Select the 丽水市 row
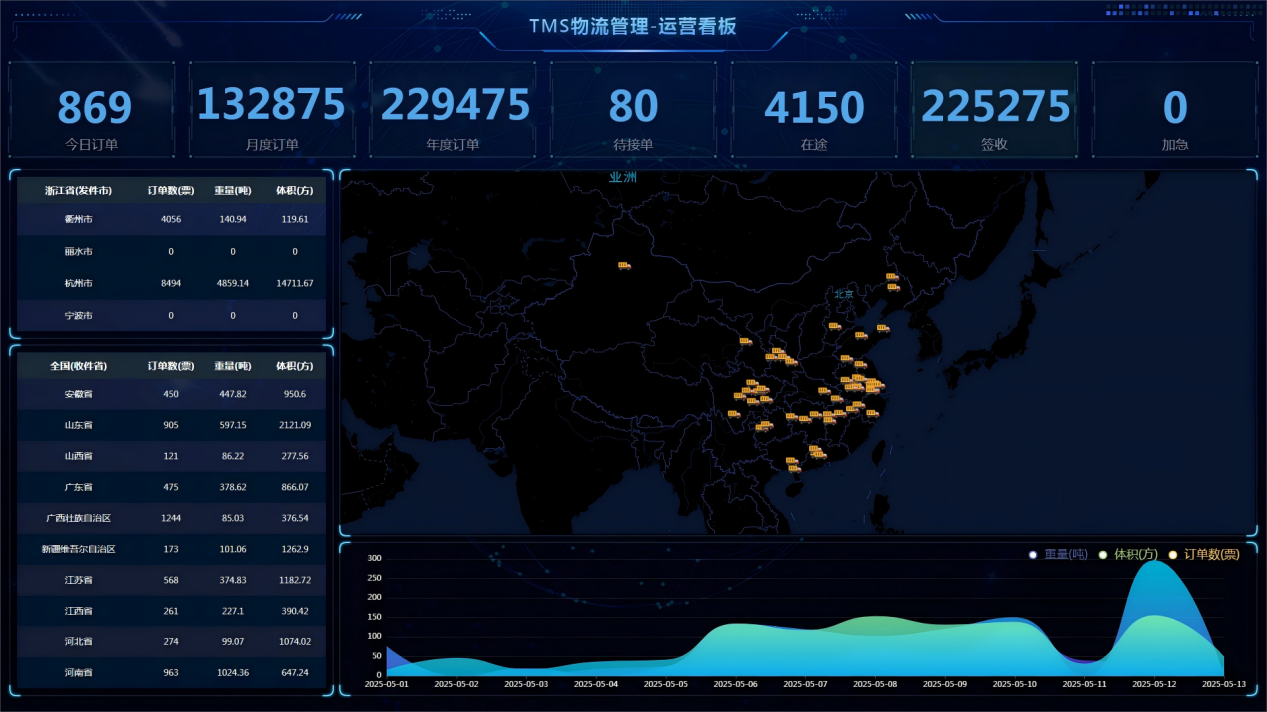1267x712 pixels. tap(171, 251)
